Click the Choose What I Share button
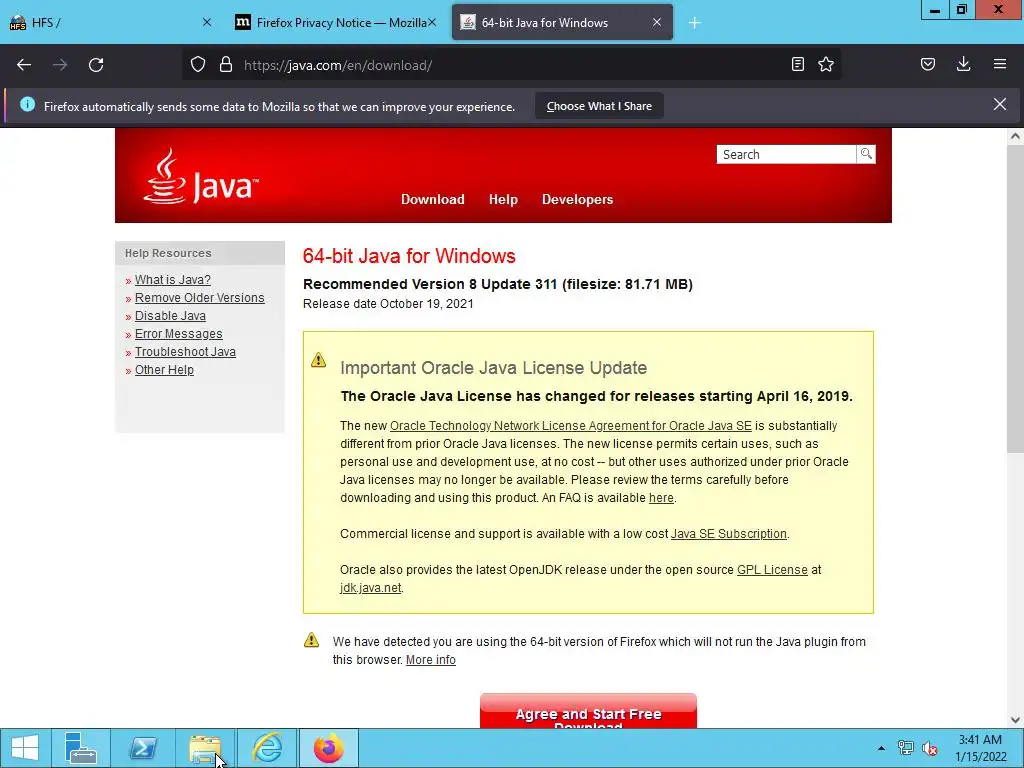 pyautogui.click(x=599, y=106)
